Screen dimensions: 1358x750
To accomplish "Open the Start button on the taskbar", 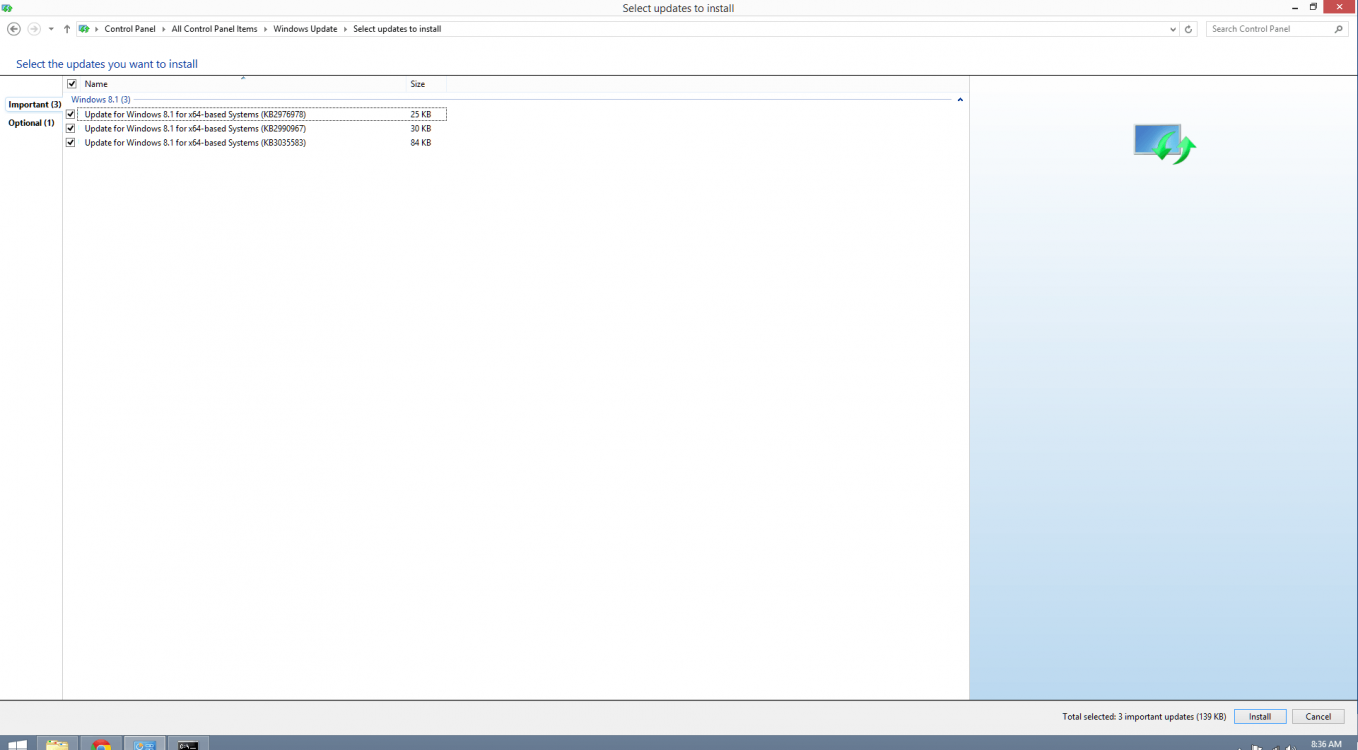I will tap(17, 744).
